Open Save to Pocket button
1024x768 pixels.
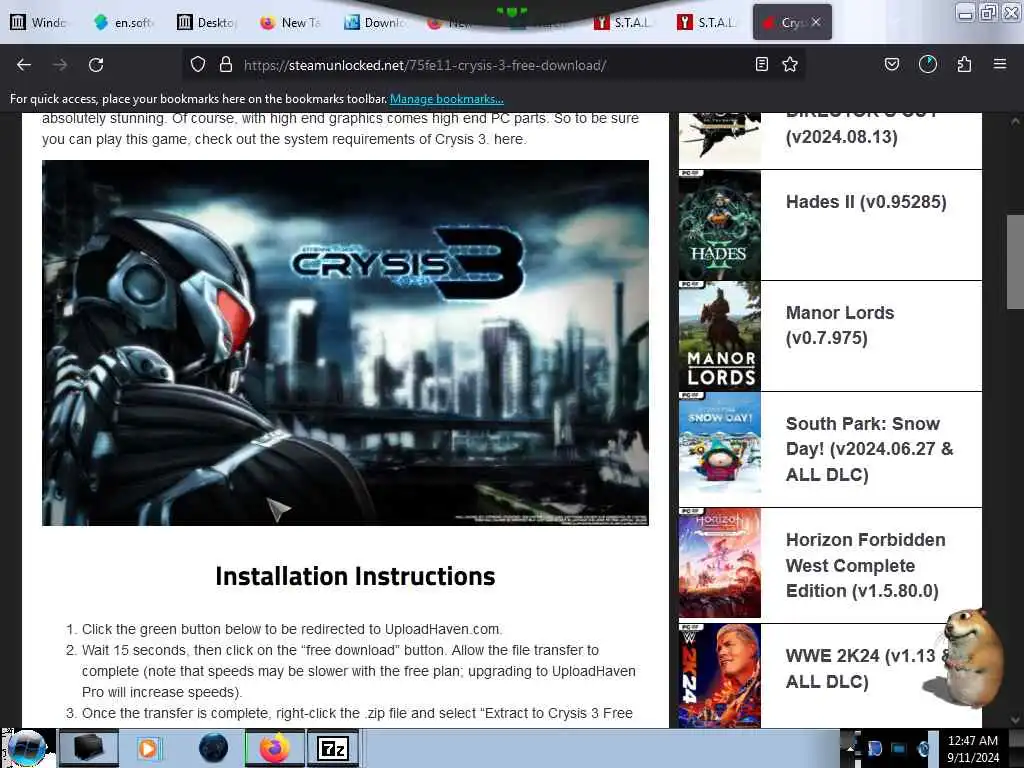891,64
